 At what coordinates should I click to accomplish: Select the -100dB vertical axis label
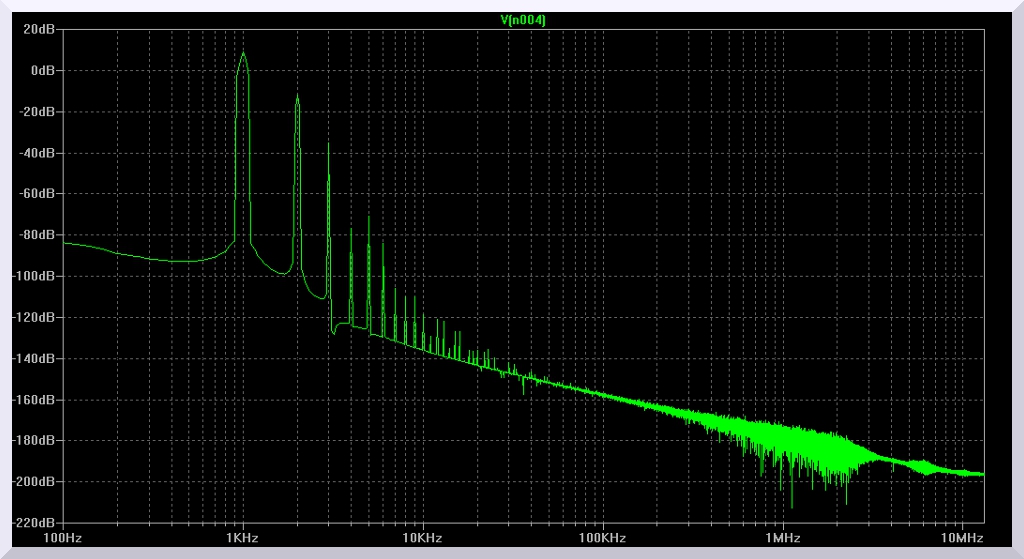36,276
